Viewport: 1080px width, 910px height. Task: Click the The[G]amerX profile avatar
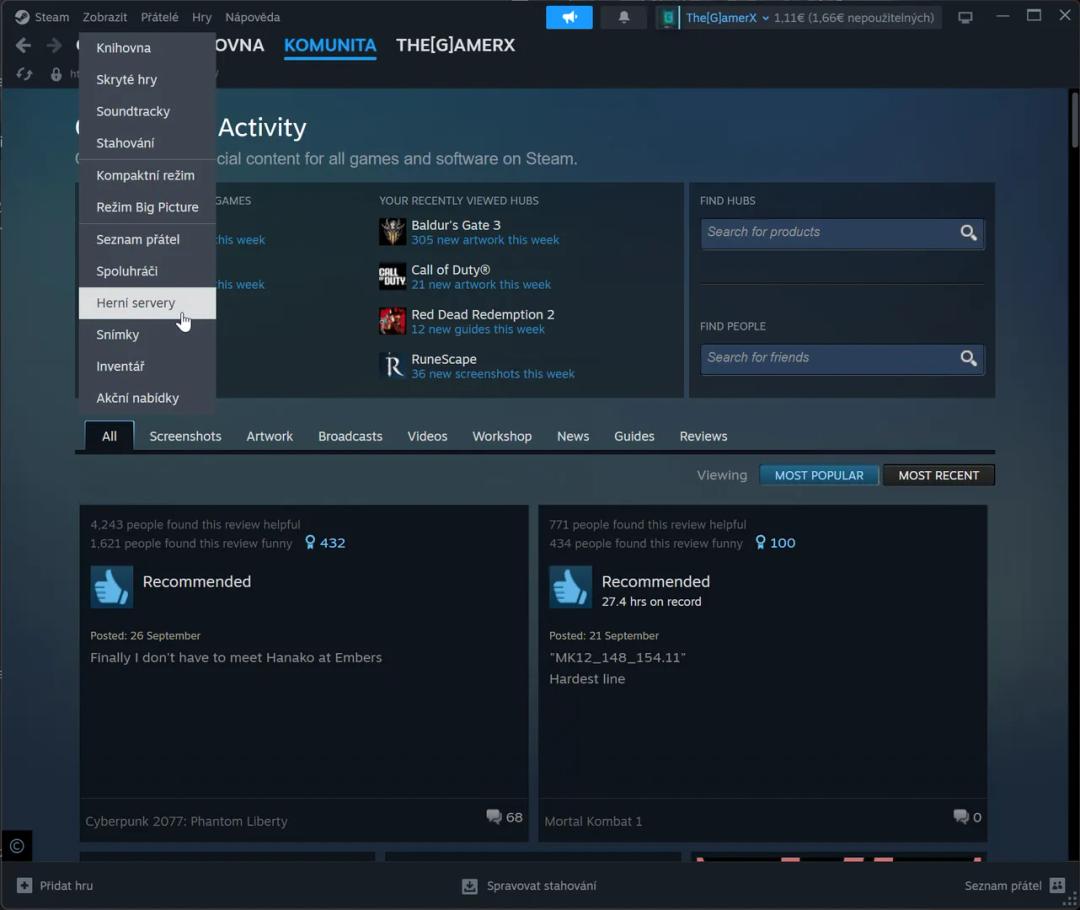[x=667, y=17]
